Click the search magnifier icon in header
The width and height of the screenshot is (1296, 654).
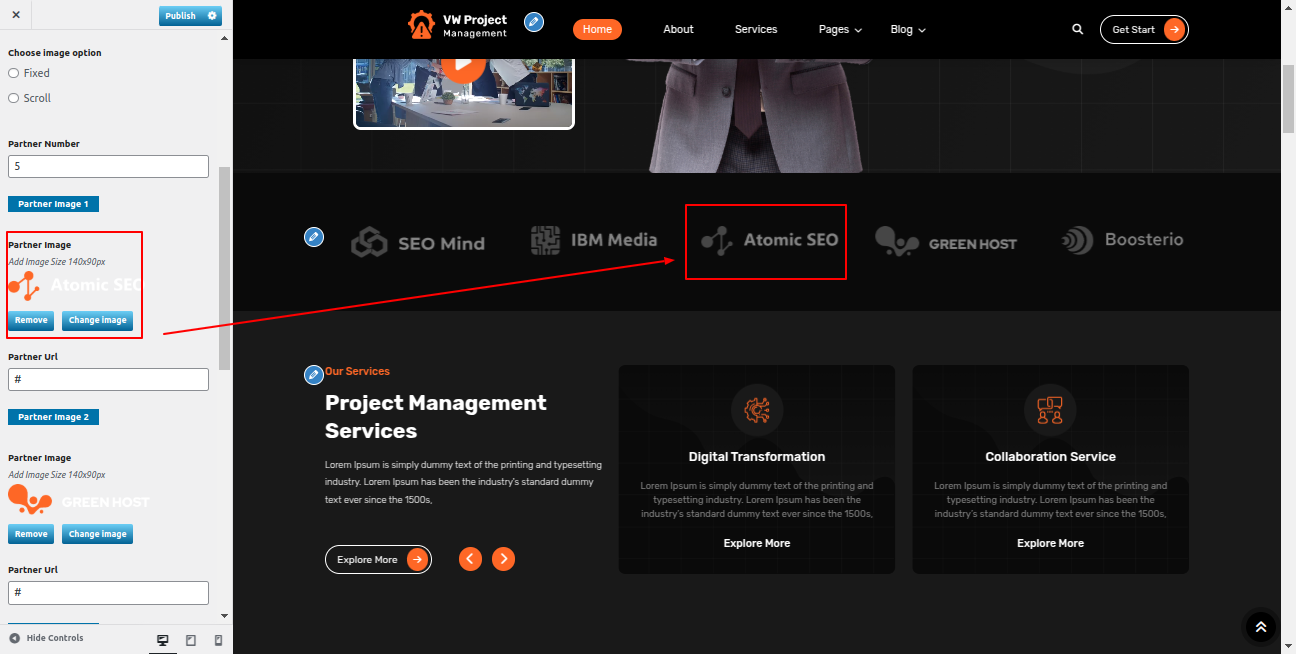[1077, 30]
